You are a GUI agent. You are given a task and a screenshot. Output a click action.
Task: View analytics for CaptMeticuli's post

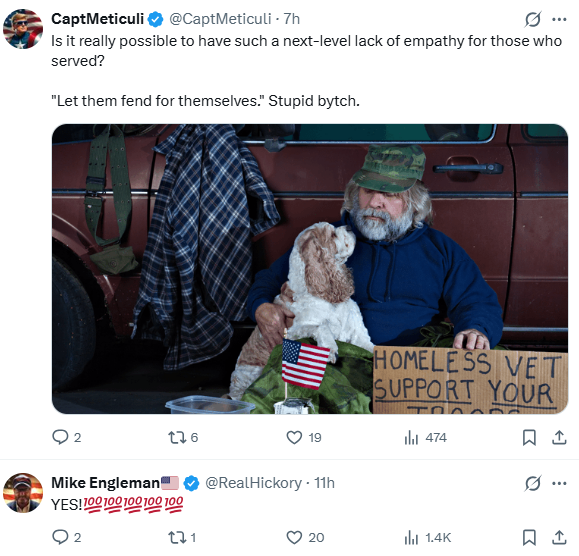pos(425,438)
